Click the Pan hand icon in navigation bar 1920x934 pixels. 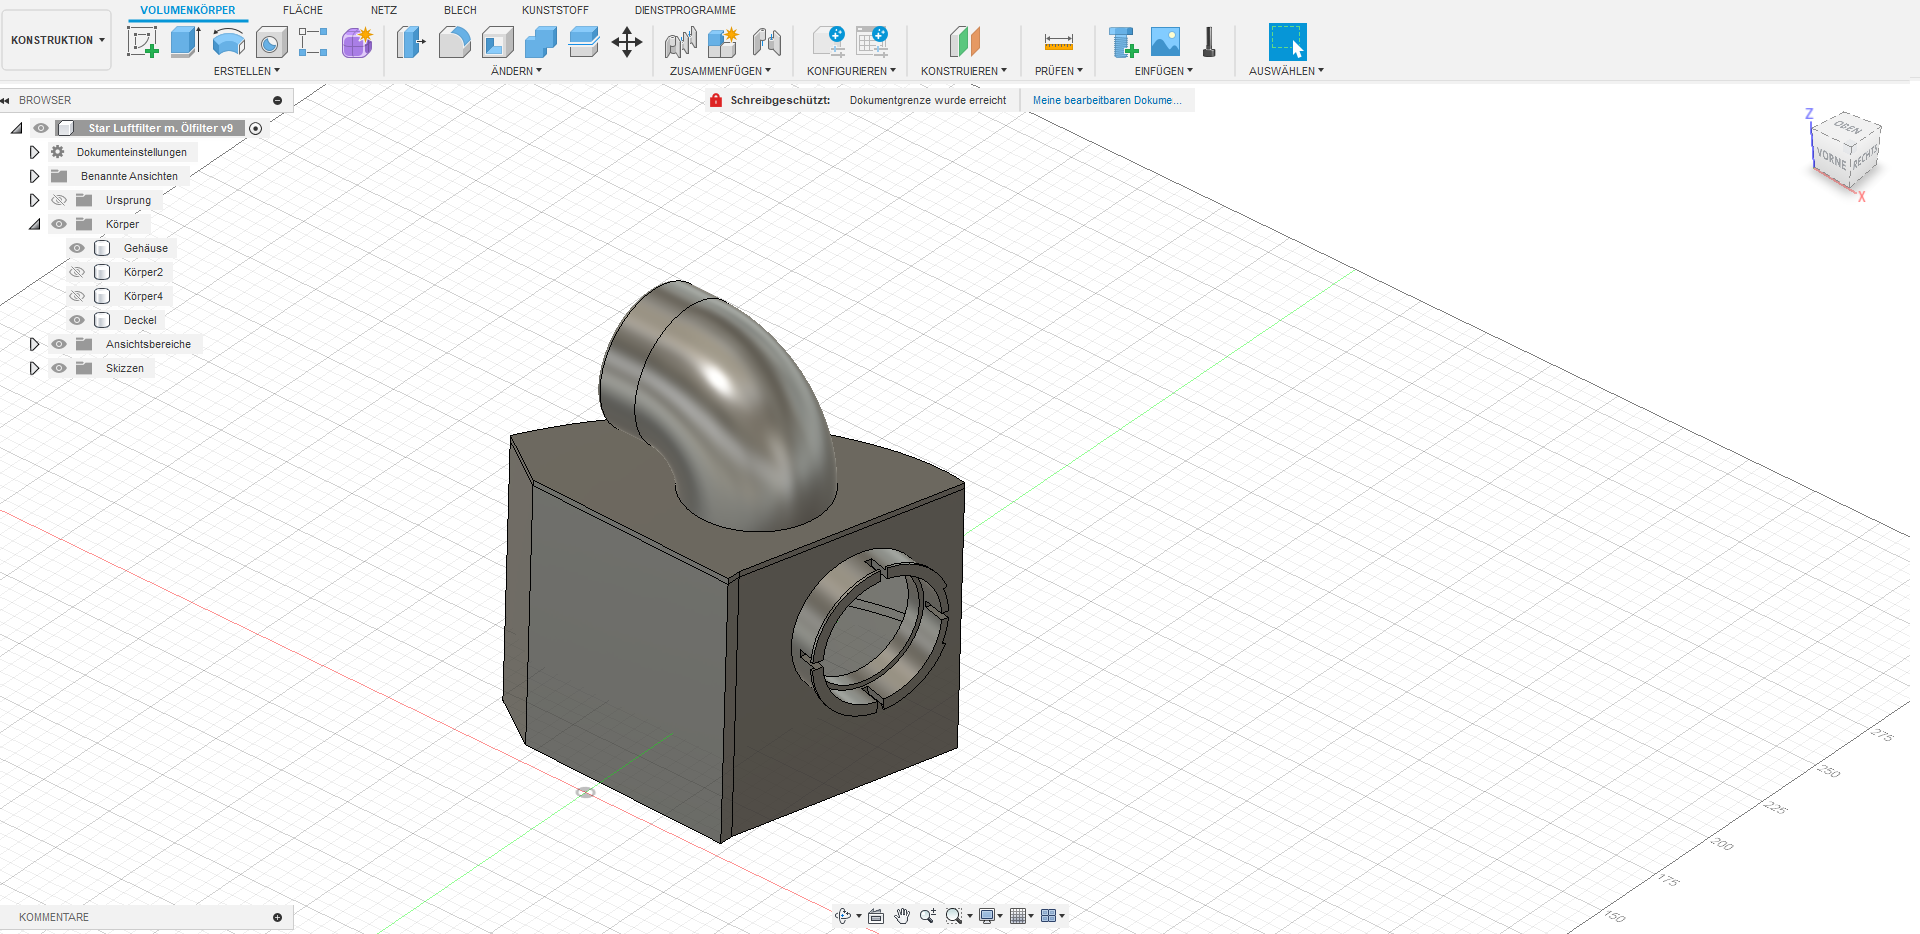pyautogui.click(x=902, y=916)
